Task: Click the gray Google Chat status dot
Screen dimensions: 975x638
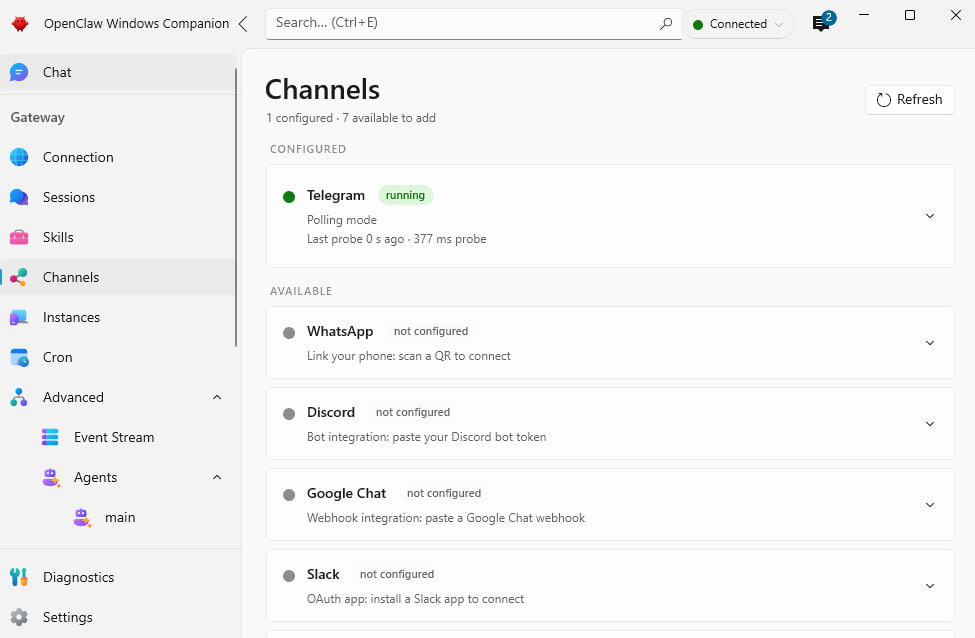Action: point(289,495)
